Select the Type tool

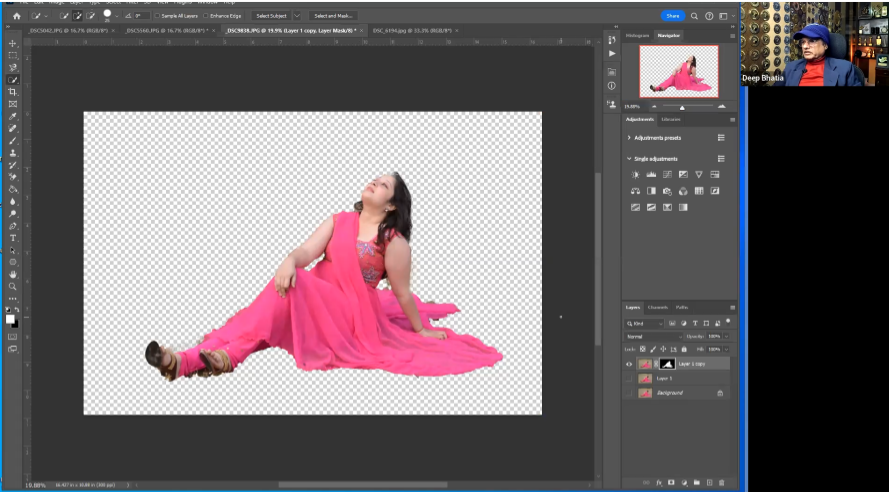pos(13,238)
